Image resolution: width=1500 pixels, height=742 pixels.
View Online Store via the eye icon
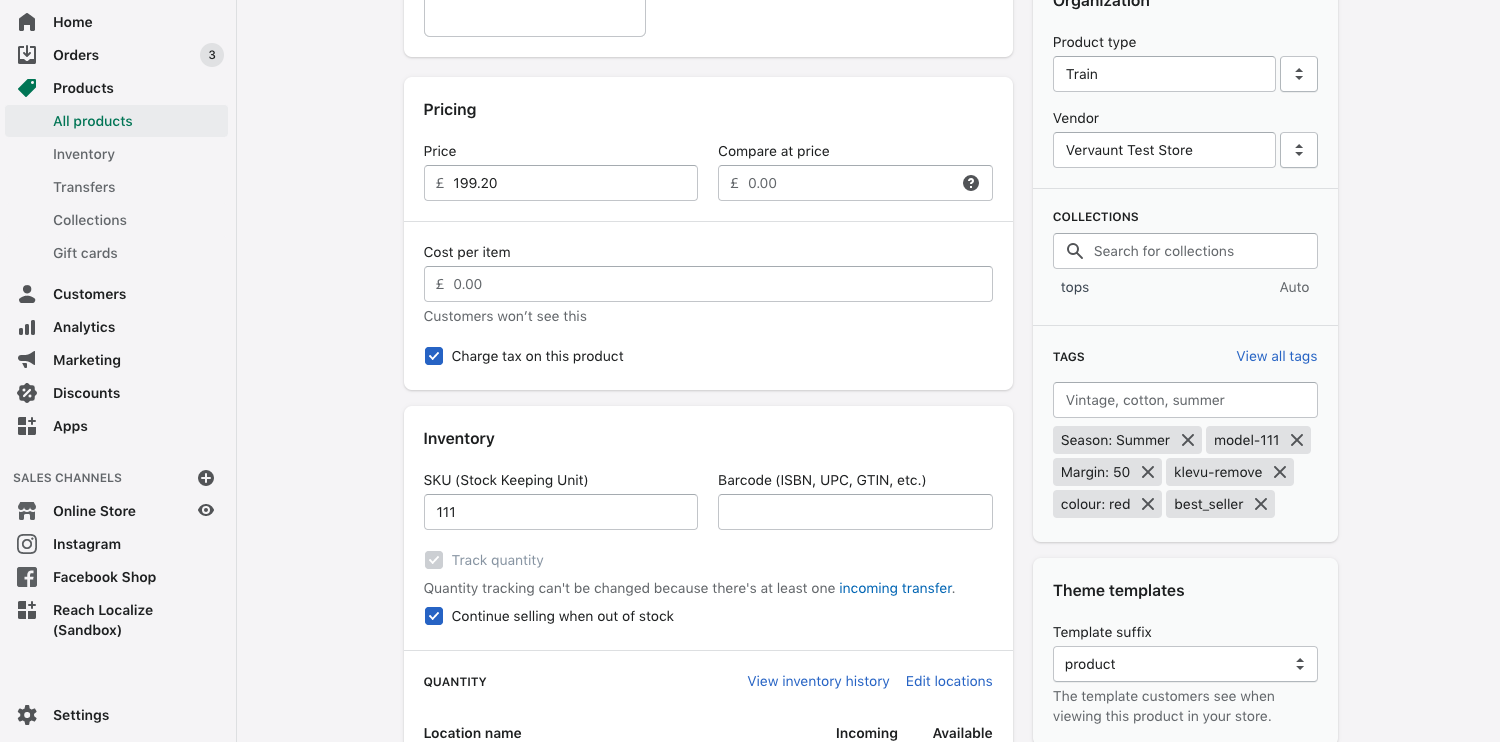(206, 511)
